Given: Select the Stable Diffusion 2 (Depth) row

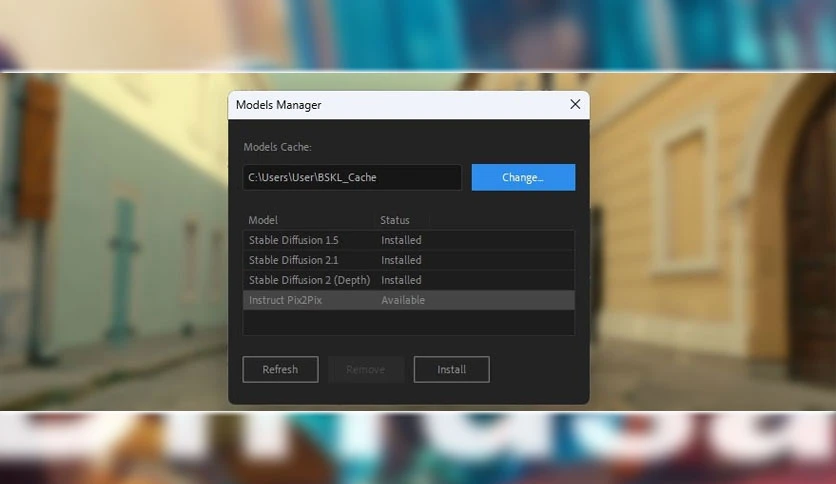Looking at the screenshot, I should (408, 280).
